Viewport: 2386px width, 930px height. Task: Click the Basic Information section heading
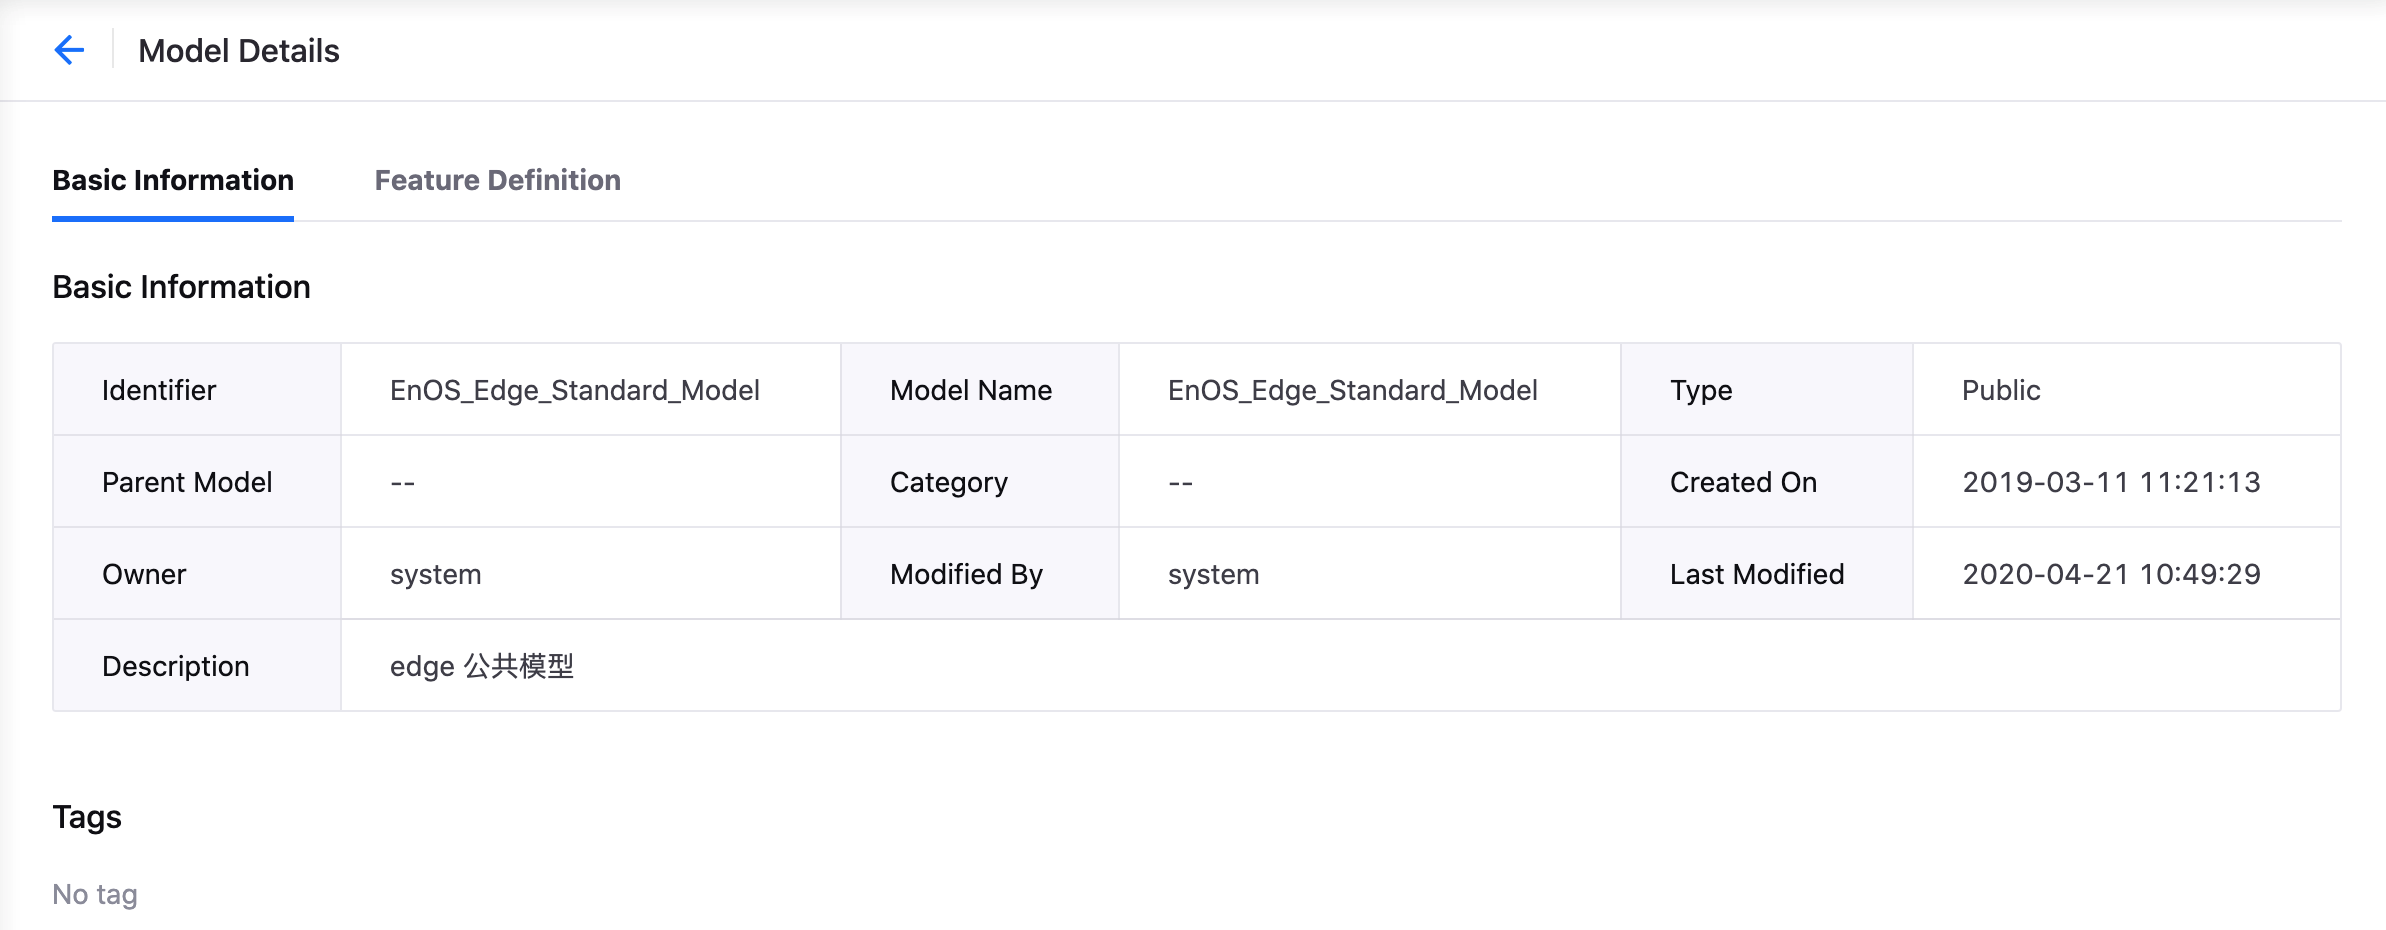(x=181, y=287)
